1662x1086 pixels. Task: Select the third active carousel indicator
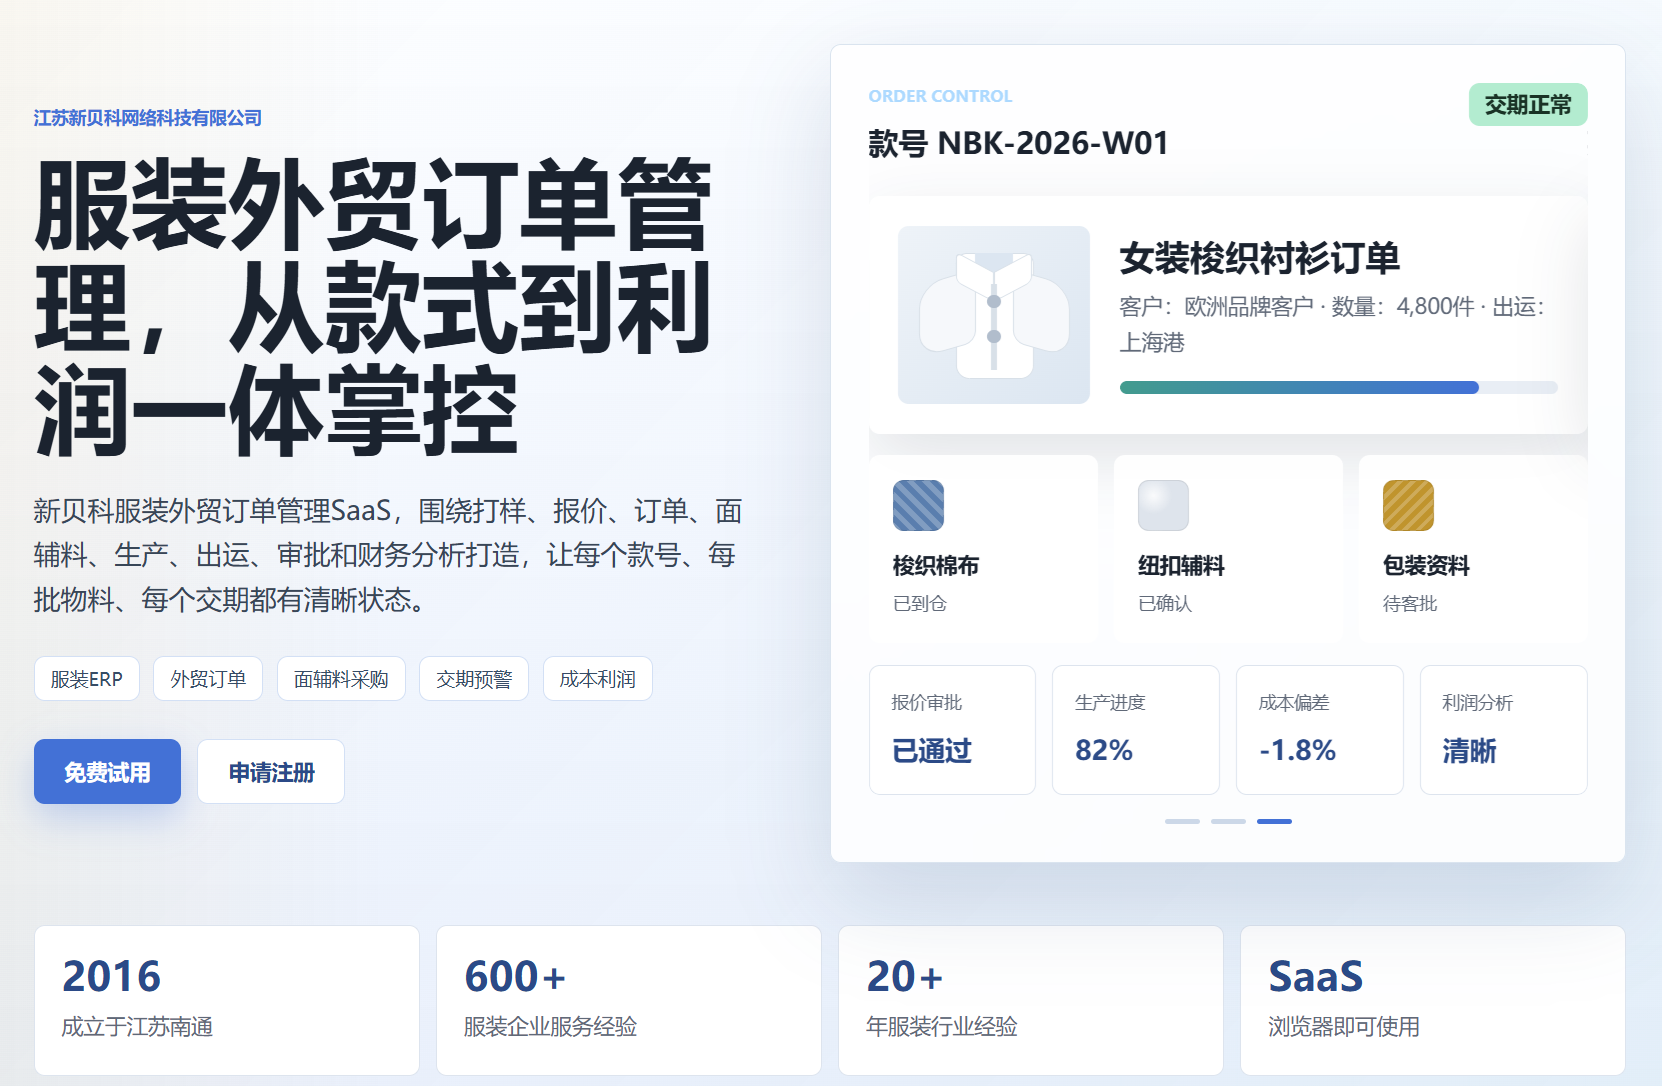click(x=1274, y=821)
